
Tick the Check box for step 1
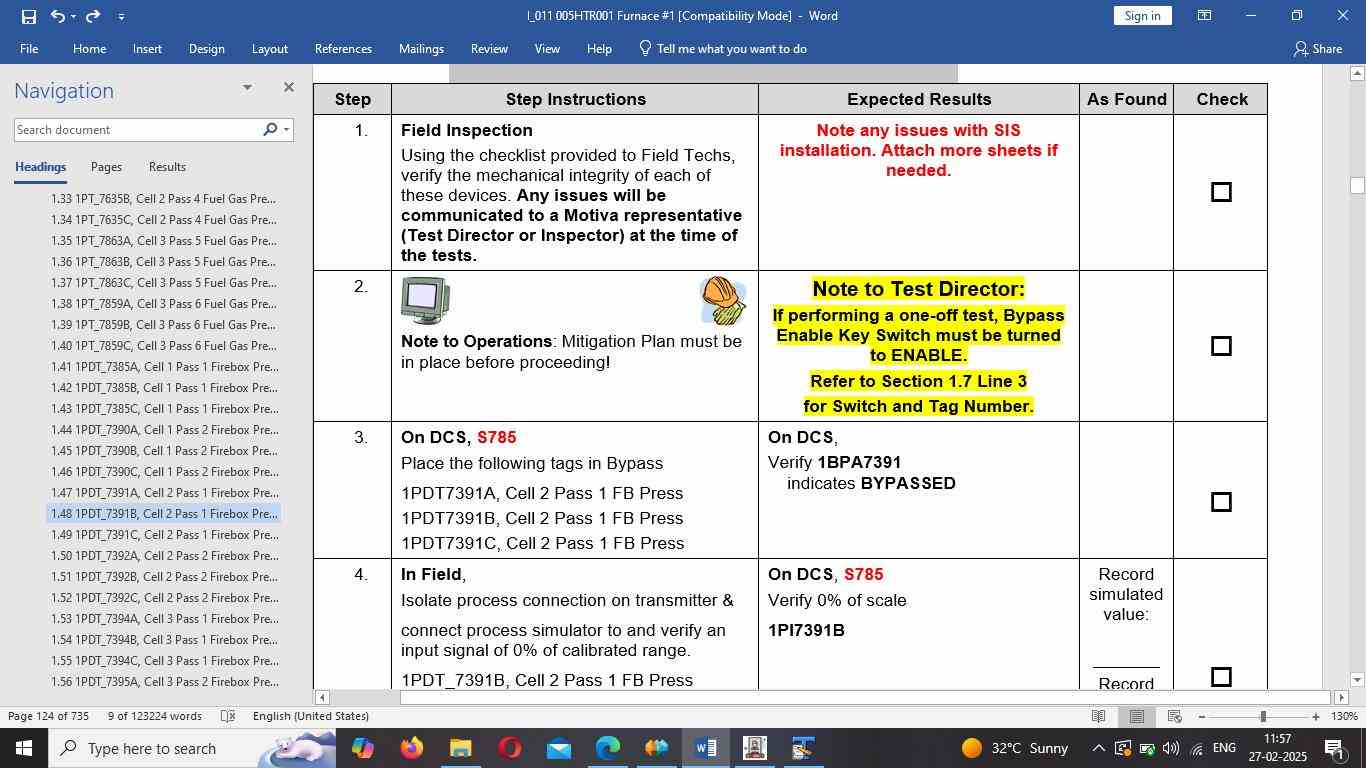(1221, 192)
